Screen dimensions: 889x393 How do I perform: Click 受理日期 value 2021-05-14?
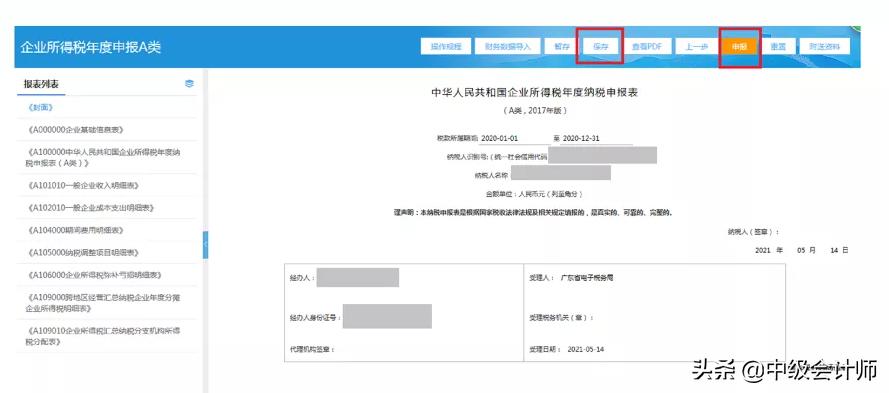pos(586,349)
